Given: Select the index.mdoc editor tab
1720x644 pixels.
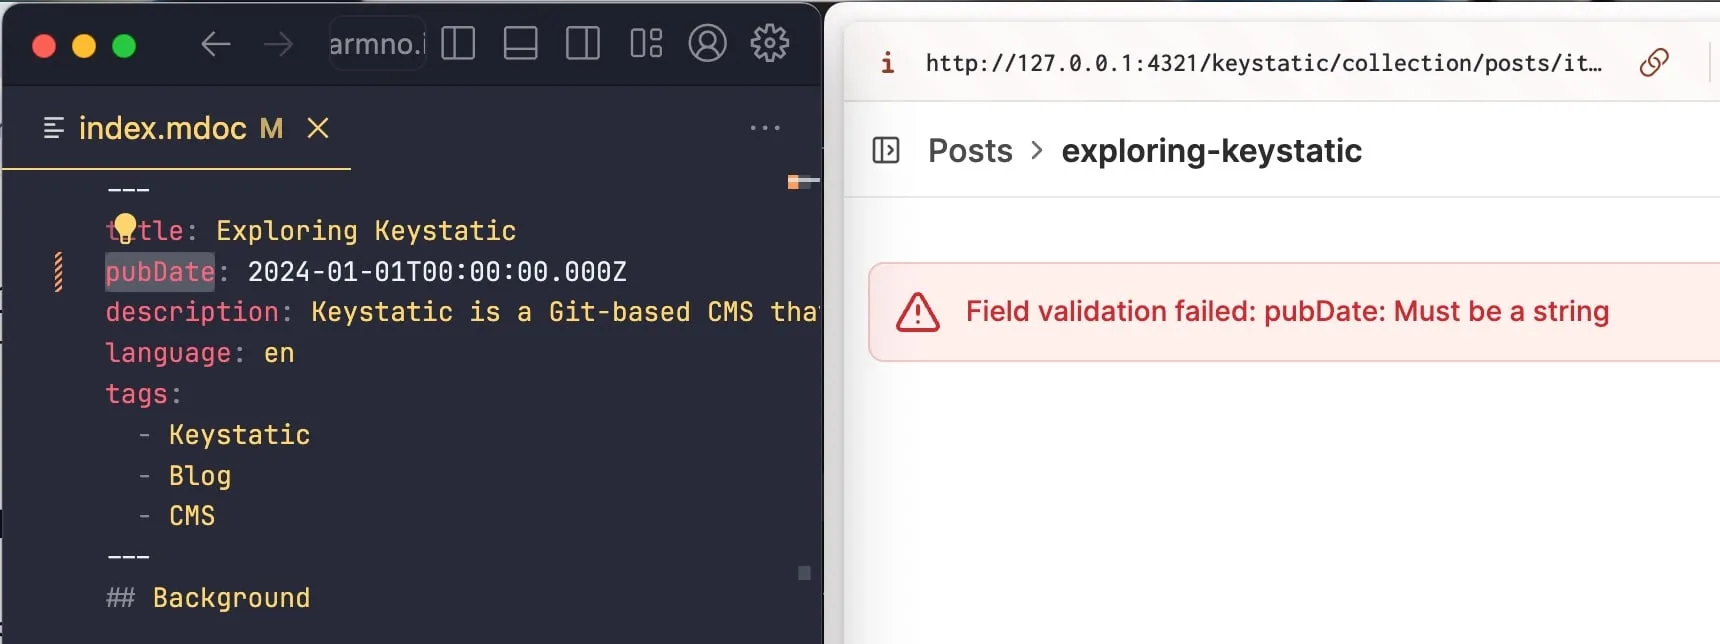Looking at the screenshot, I should (163, 128).
